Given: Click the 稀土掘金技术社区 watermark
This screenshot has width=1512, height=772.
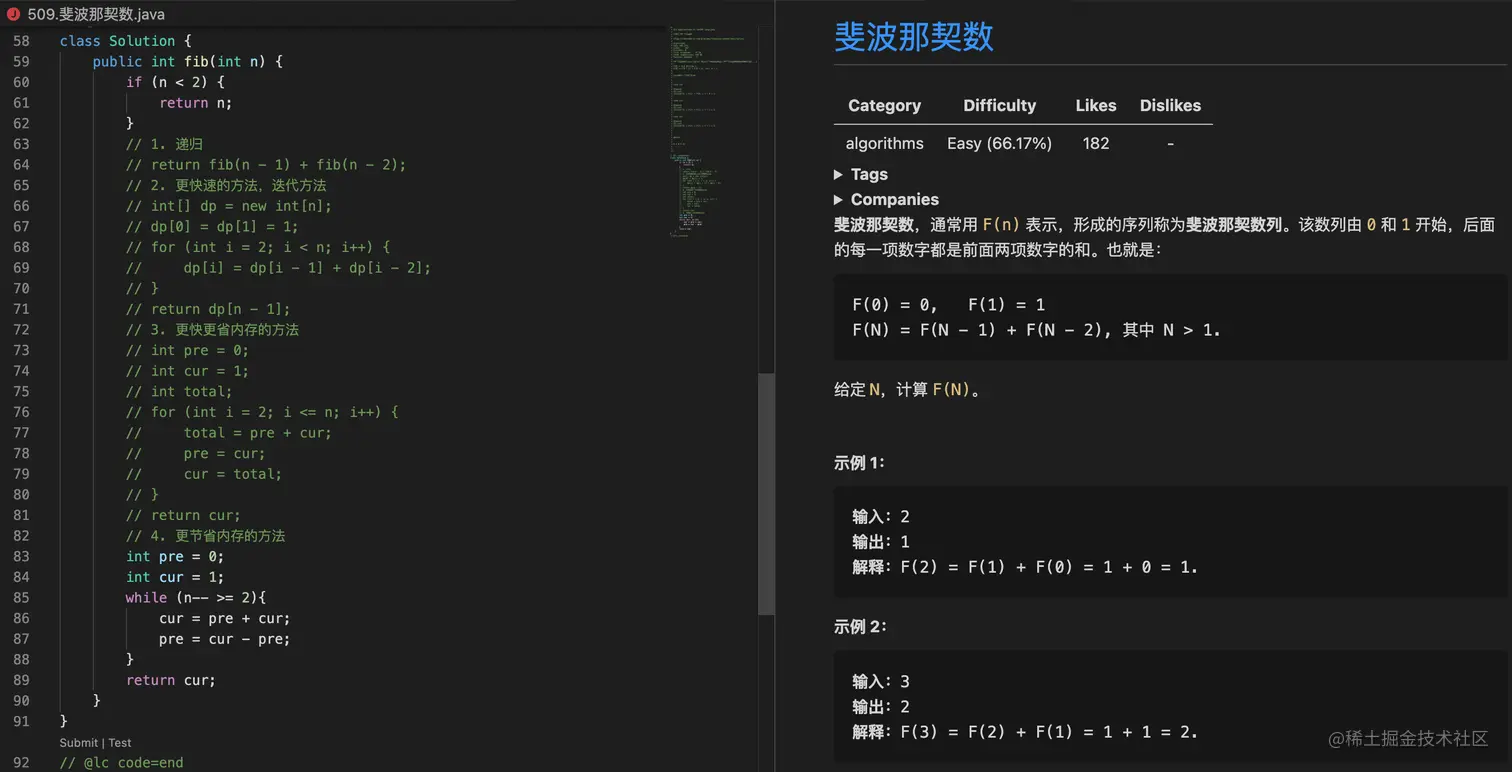Looking at the screenshot, I should tap(1408, 738).
